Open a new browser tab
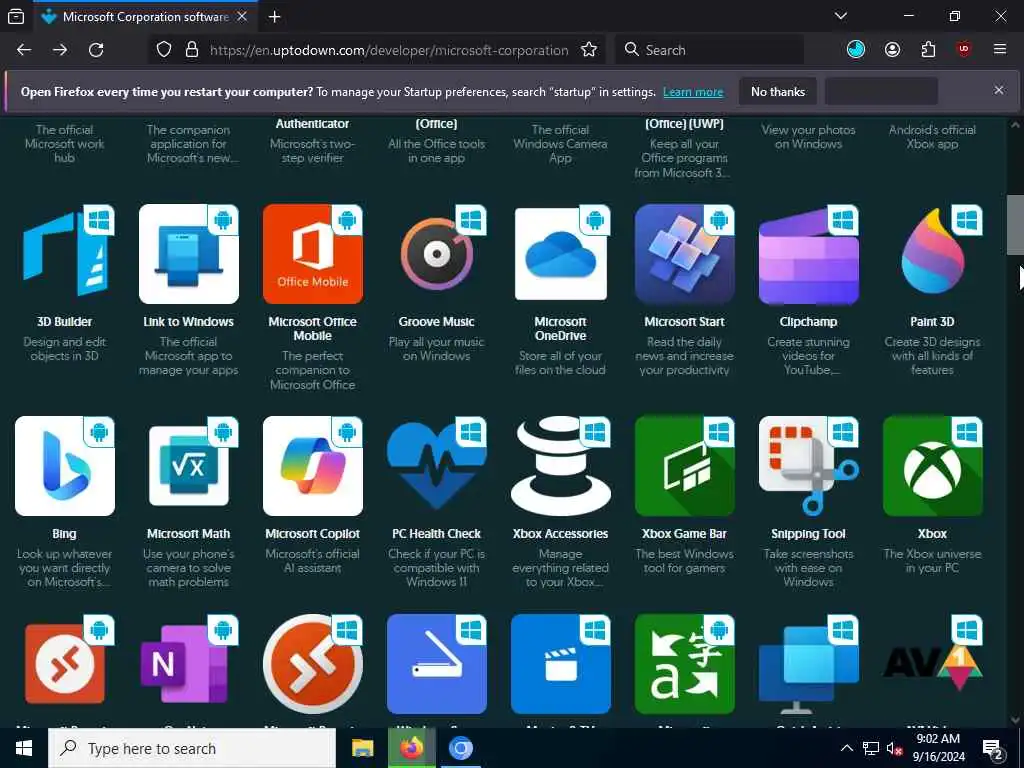Screen dimensions: 1024x768 274,17
